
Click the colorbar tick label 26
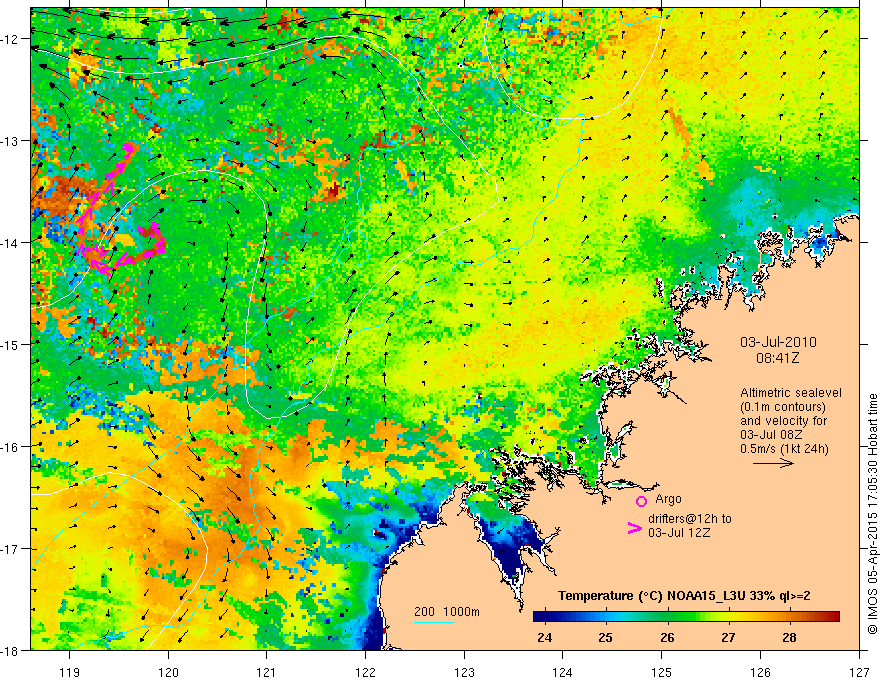pos(667,637)
